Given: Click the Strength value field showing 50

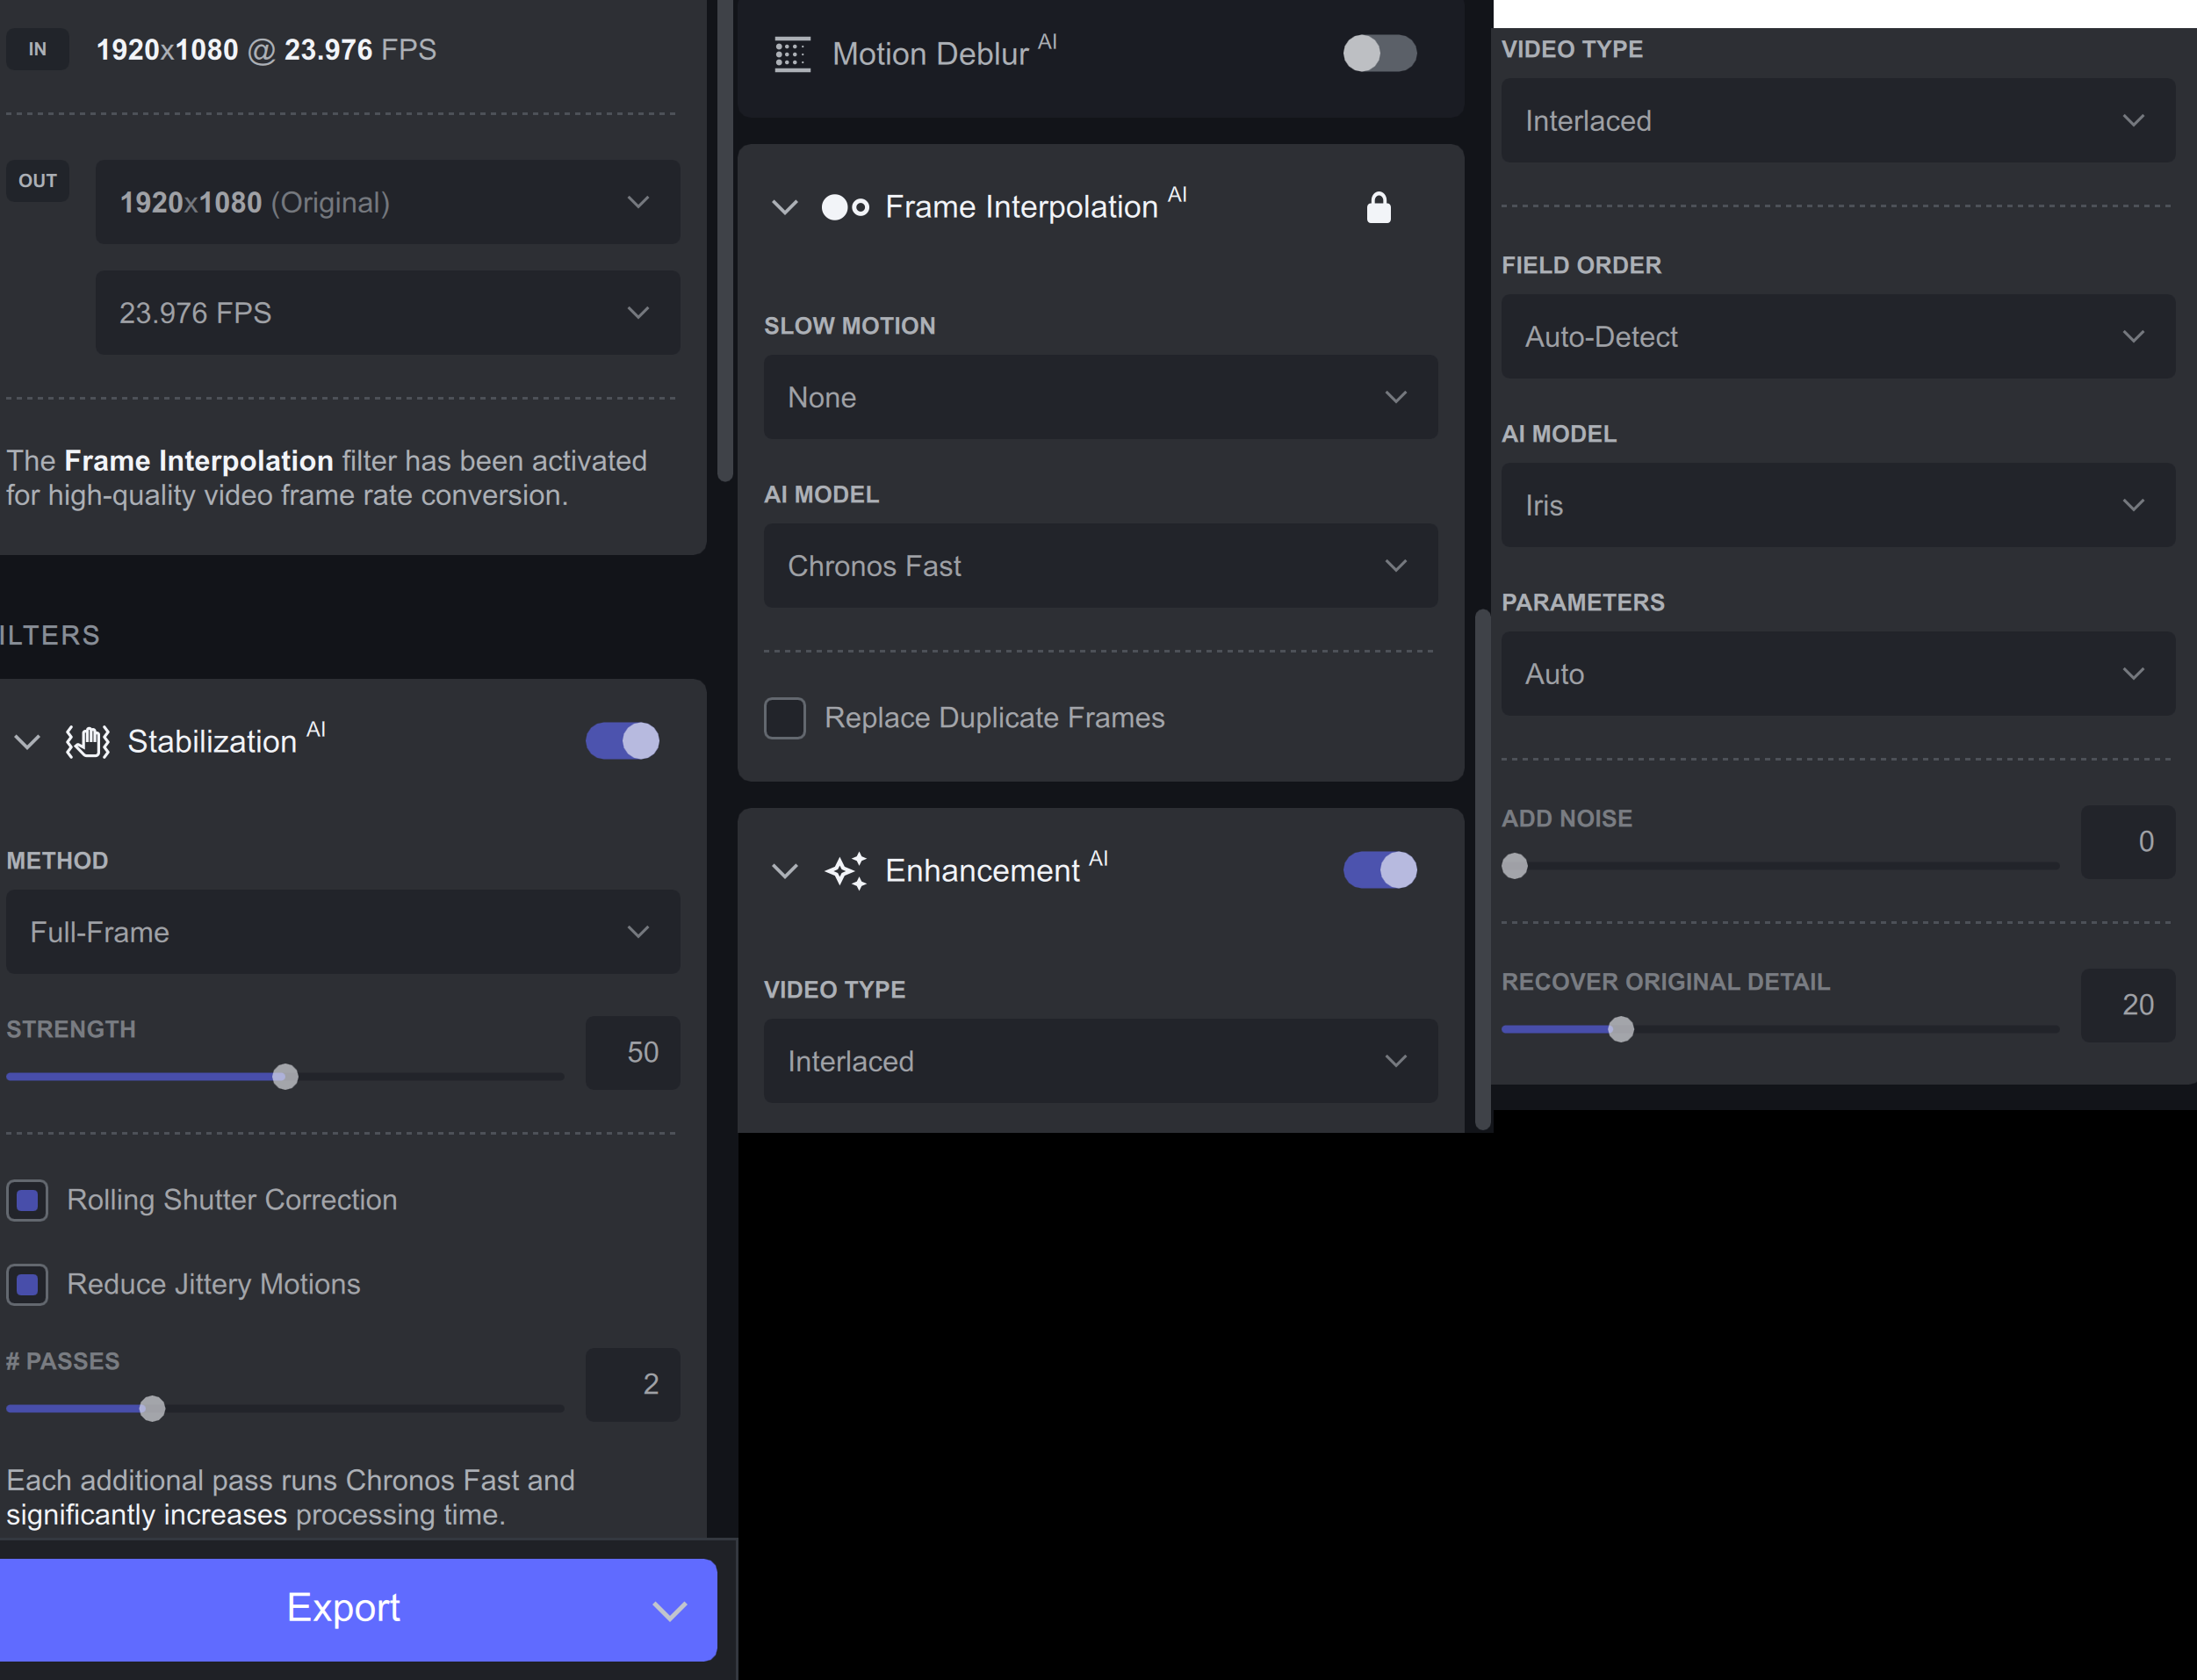Looking at the screenshot, I should tap(633, 1052).
